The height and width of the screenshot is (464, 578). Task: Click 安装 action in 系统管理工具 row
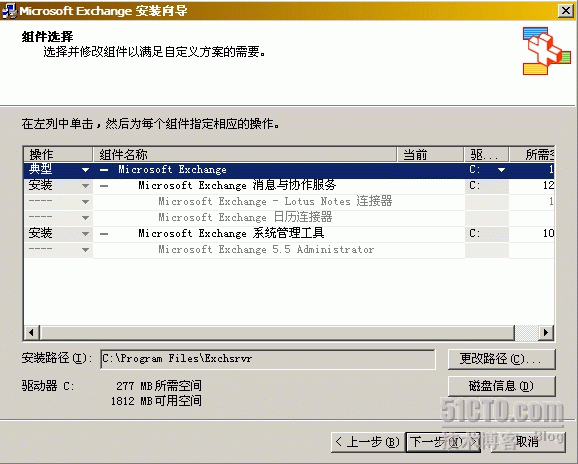tap(41, 233)
